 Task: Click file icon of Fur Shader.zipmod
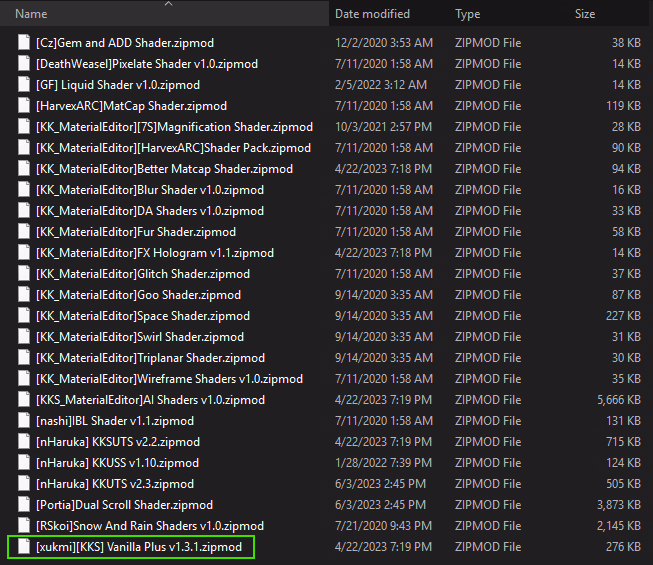click(25, 232)
